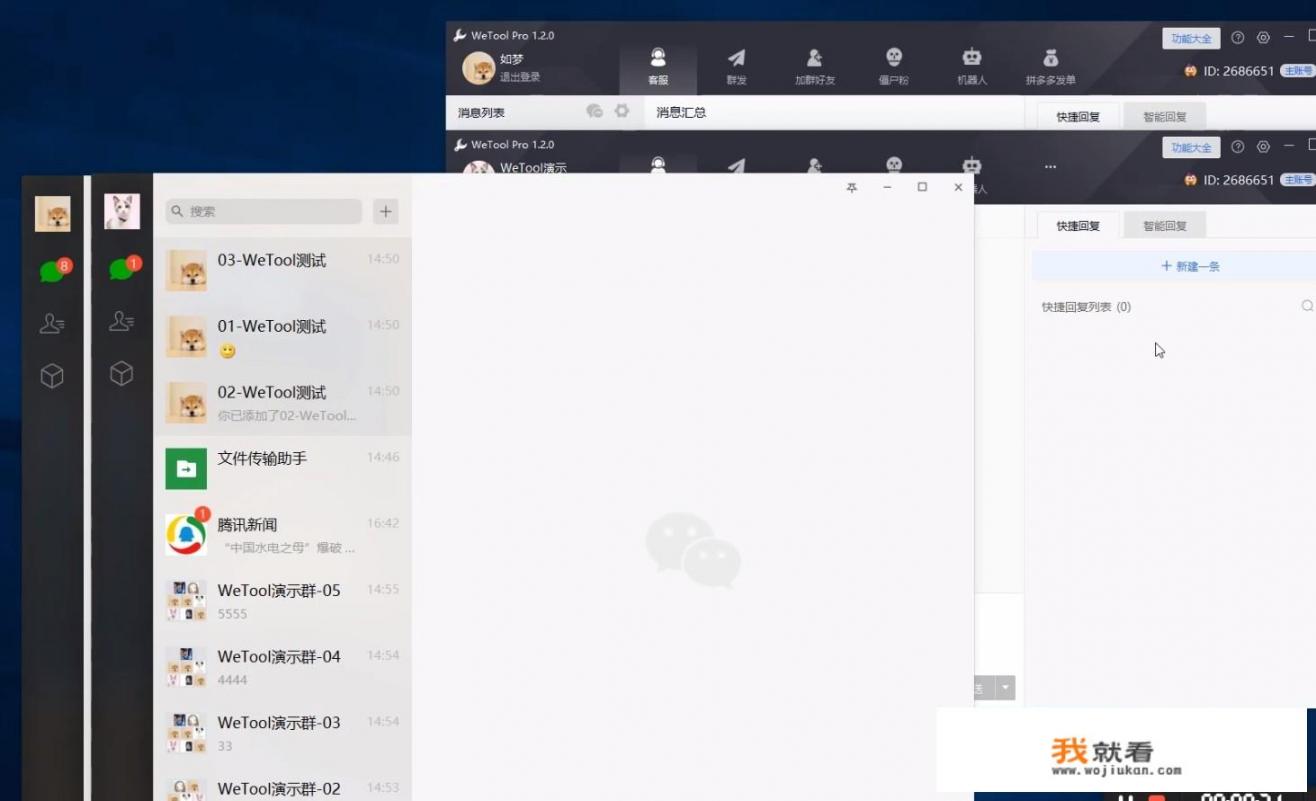The width and height of the screenshot is (1316, 801).
Task: Switch to 快捷回复 tab in rear WeTool window
Action: pos(1078,116)
